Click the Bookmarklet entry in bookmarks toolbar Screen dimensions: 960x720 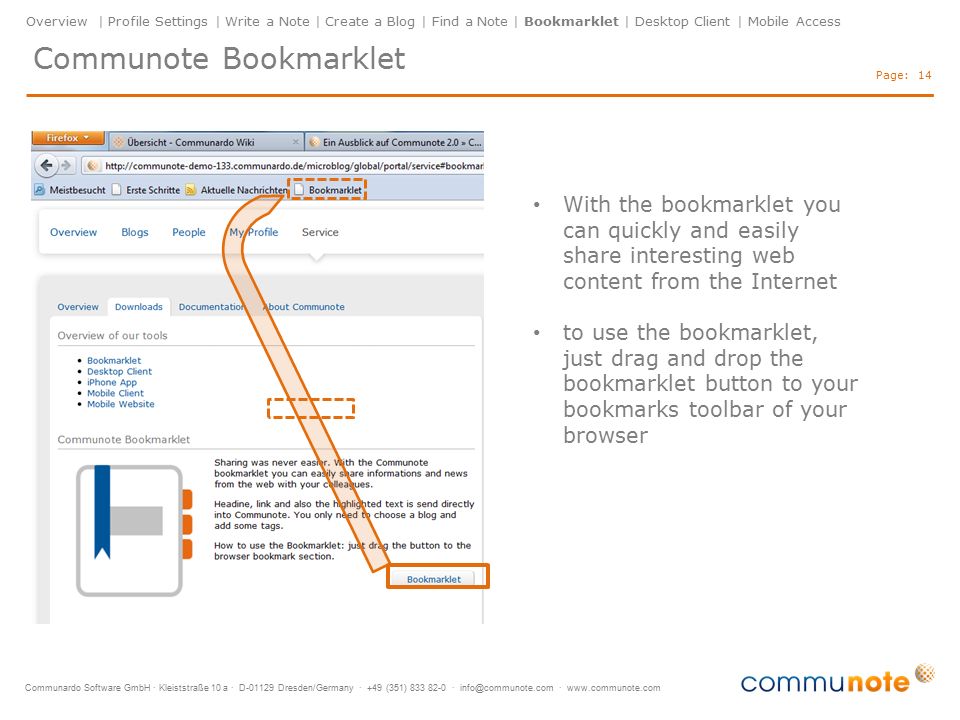coord(328,190)
